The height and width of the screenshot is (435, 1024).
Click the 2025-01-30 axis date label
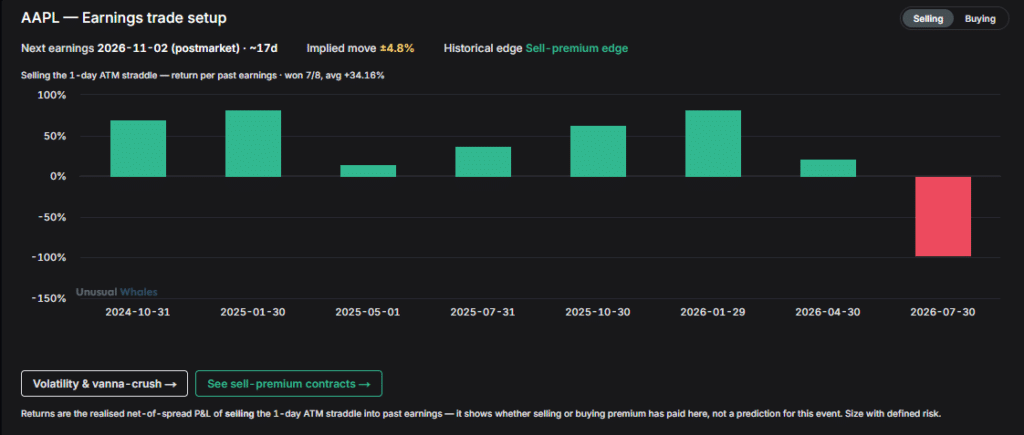click(253, 312)
